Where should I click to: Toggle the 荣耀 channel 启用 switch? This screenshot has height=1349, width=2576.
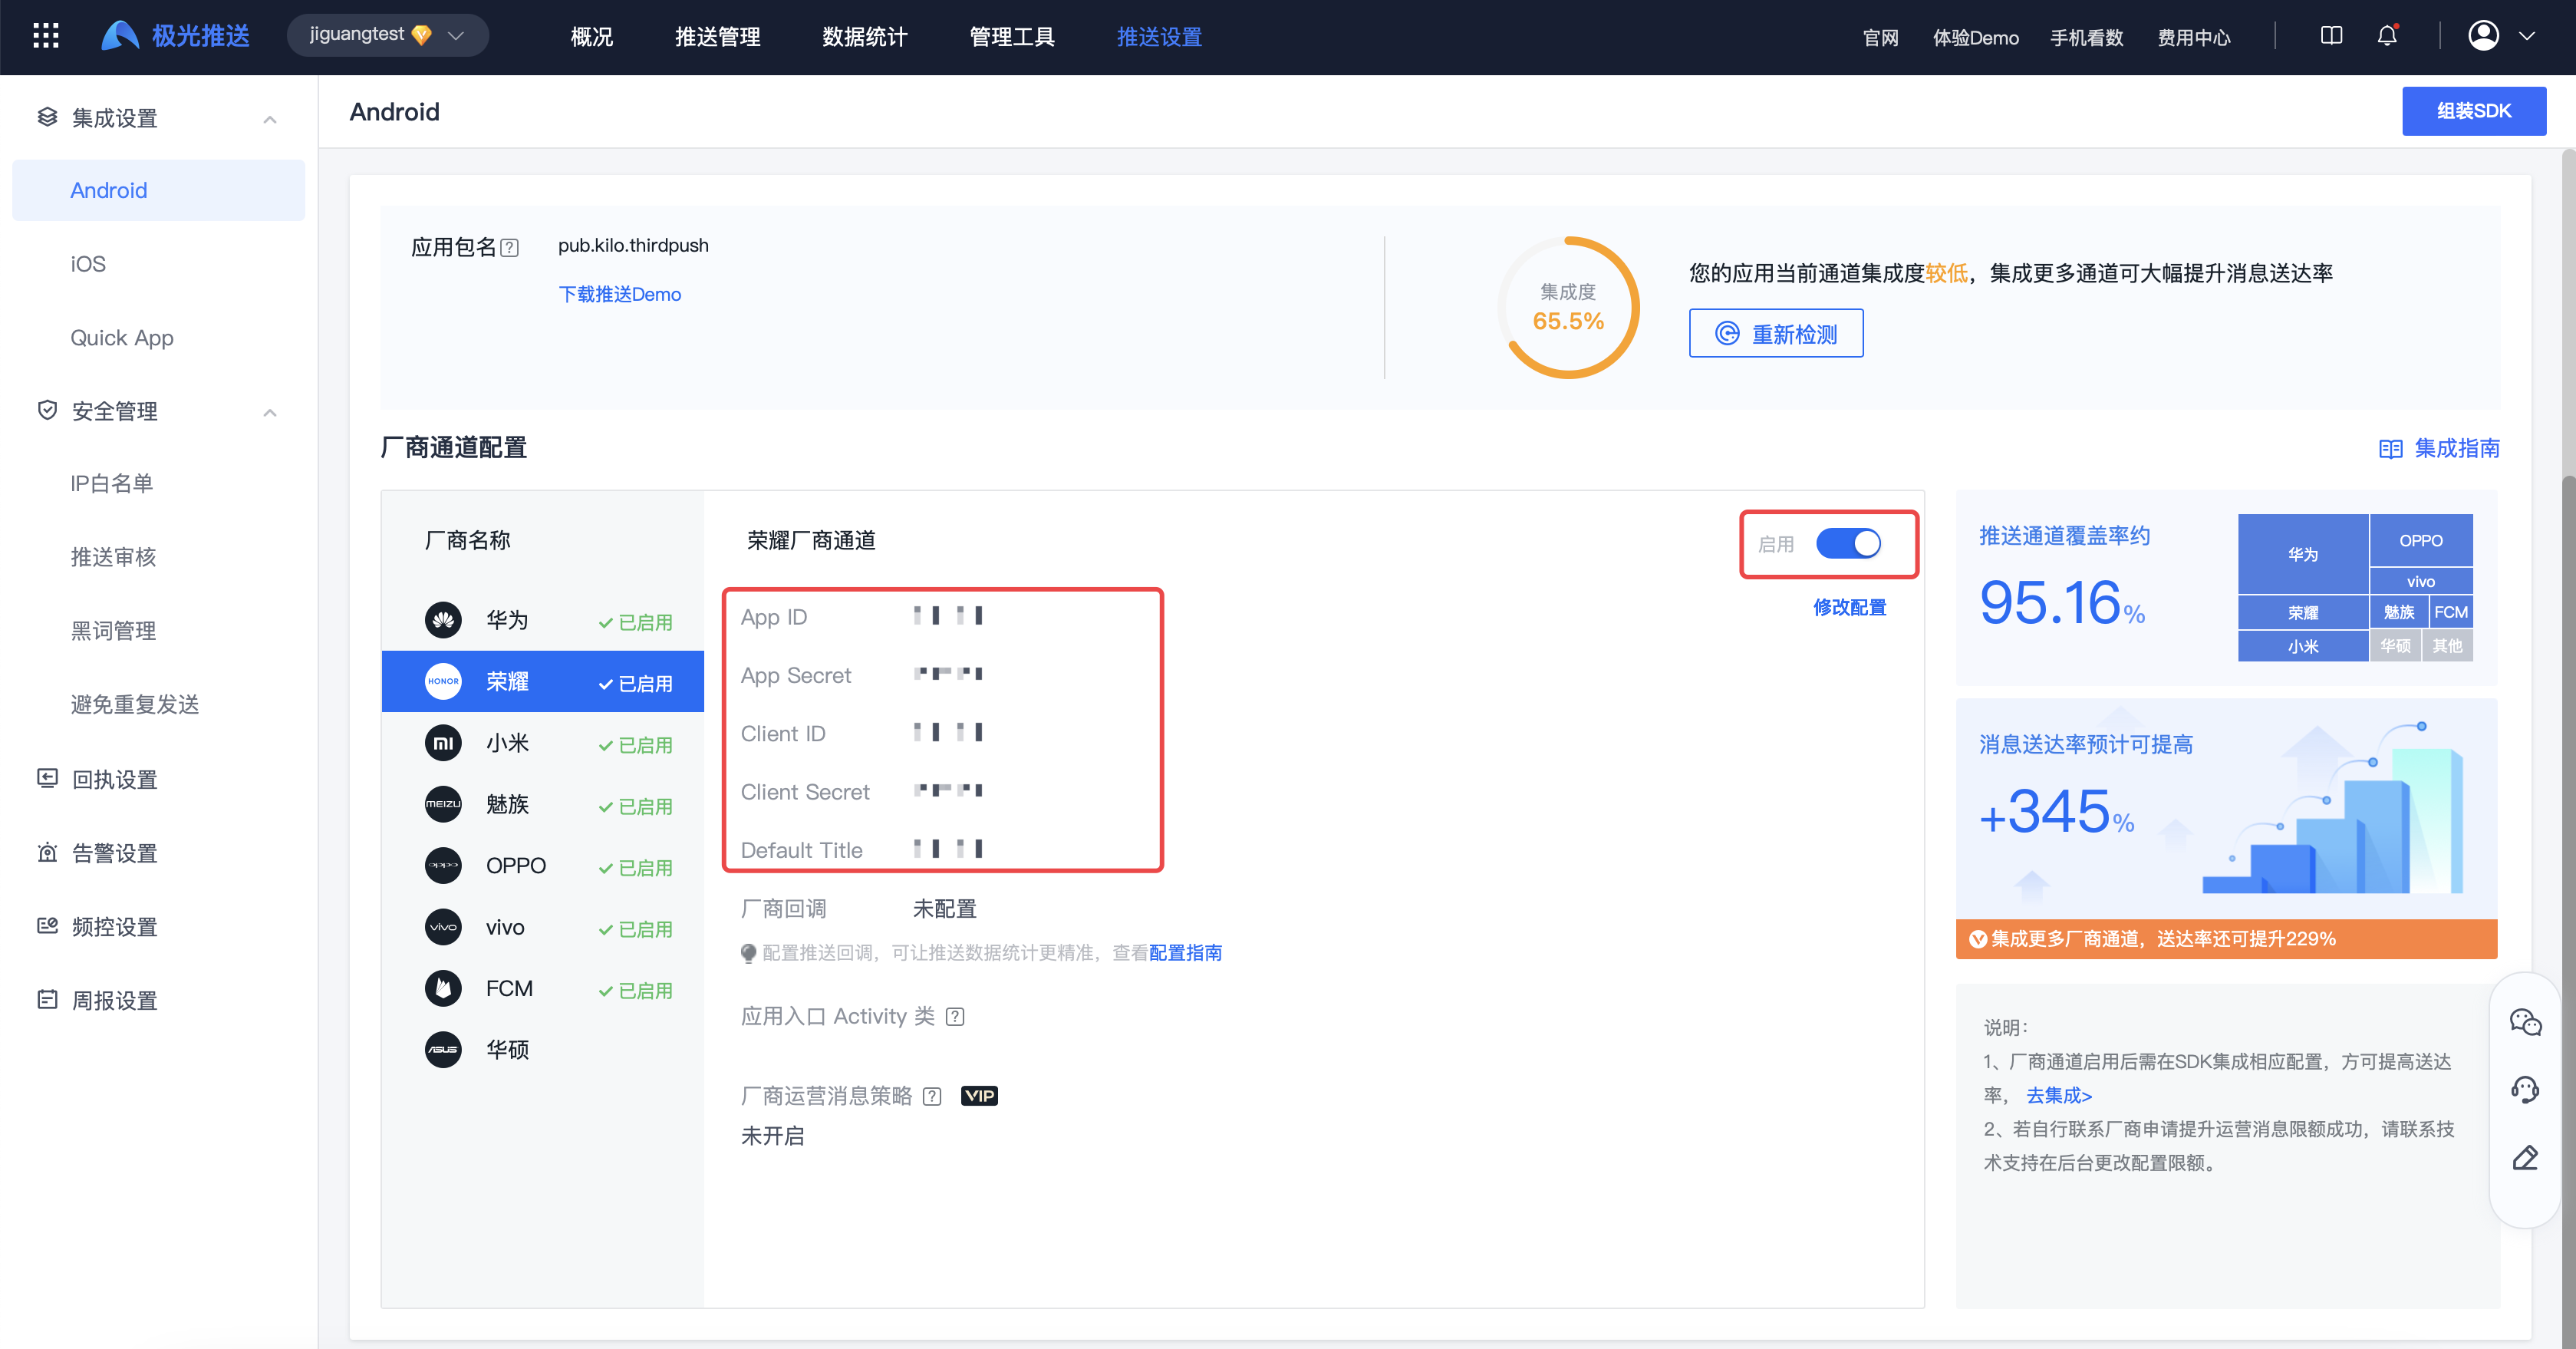point(1848,544)
